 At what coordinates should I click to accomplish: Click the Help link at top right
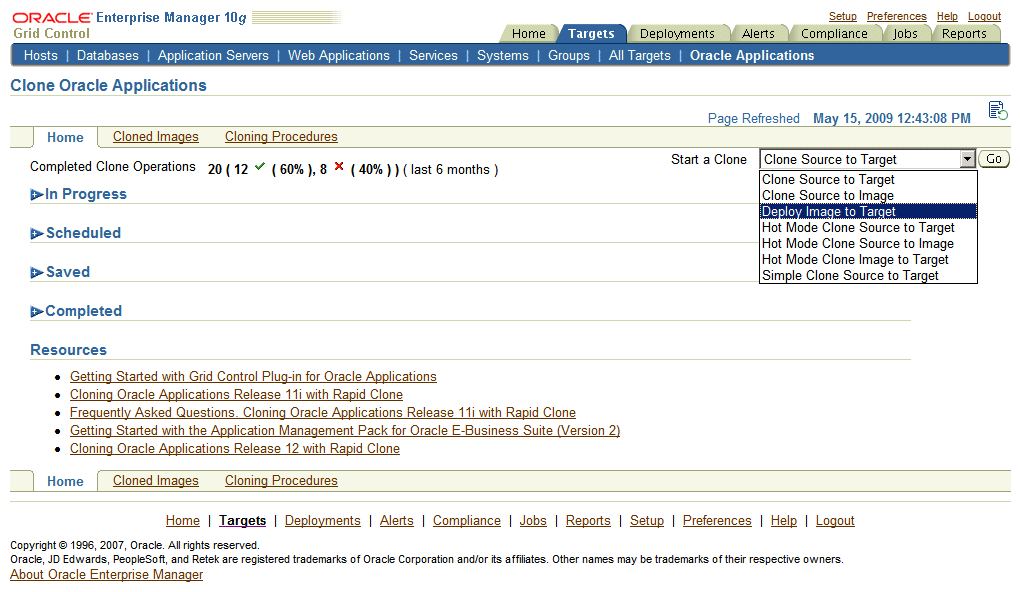pyautogui.click(x=947, y=16)
